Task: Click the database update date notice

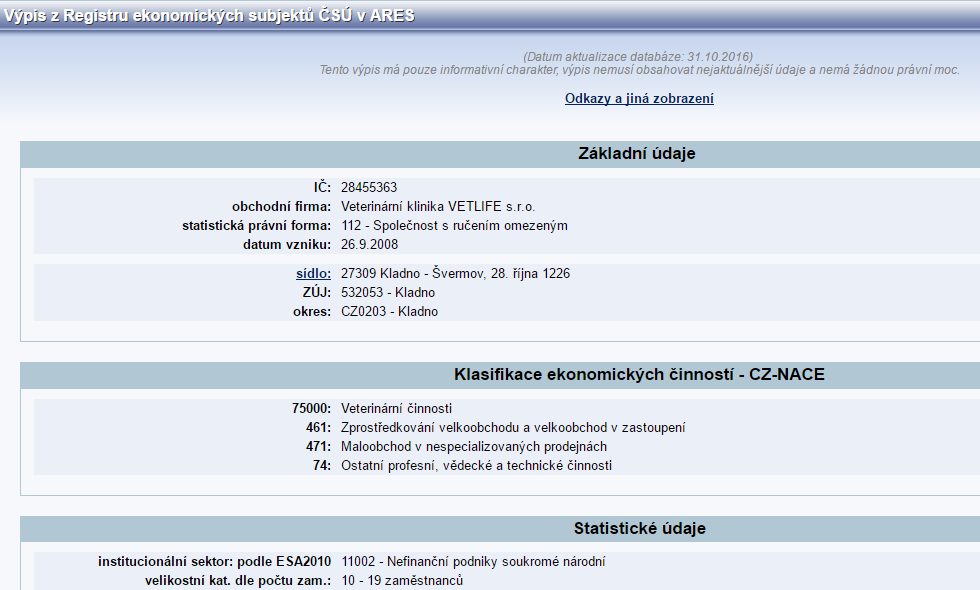Action: (x=637, y=57)
